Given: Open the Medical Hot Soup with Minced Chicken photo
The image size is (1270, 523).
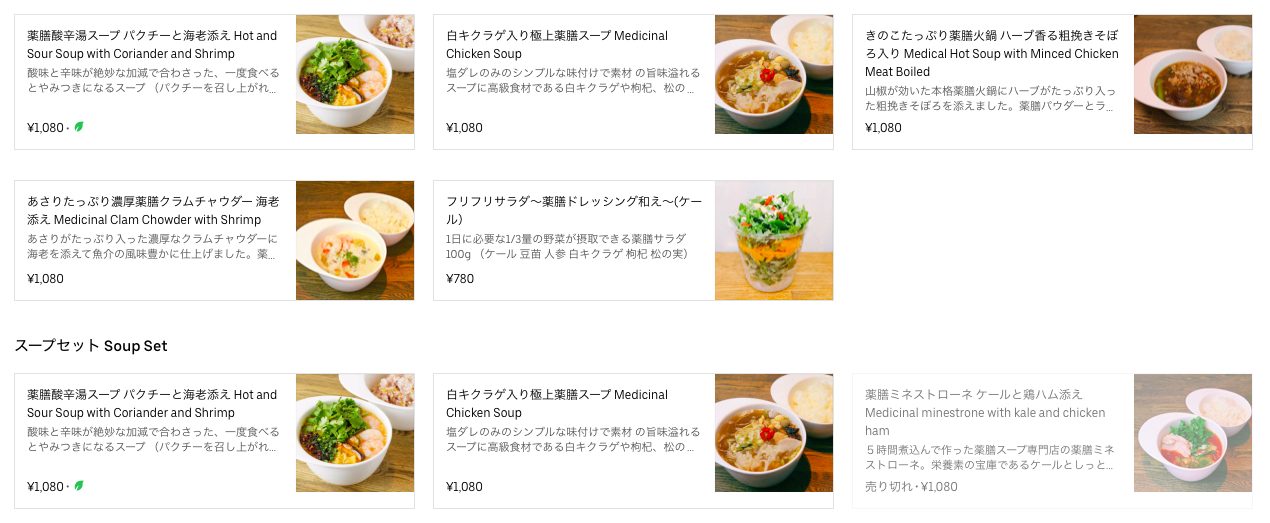Looking at the screenshot, I should (x=1192, y=75).
